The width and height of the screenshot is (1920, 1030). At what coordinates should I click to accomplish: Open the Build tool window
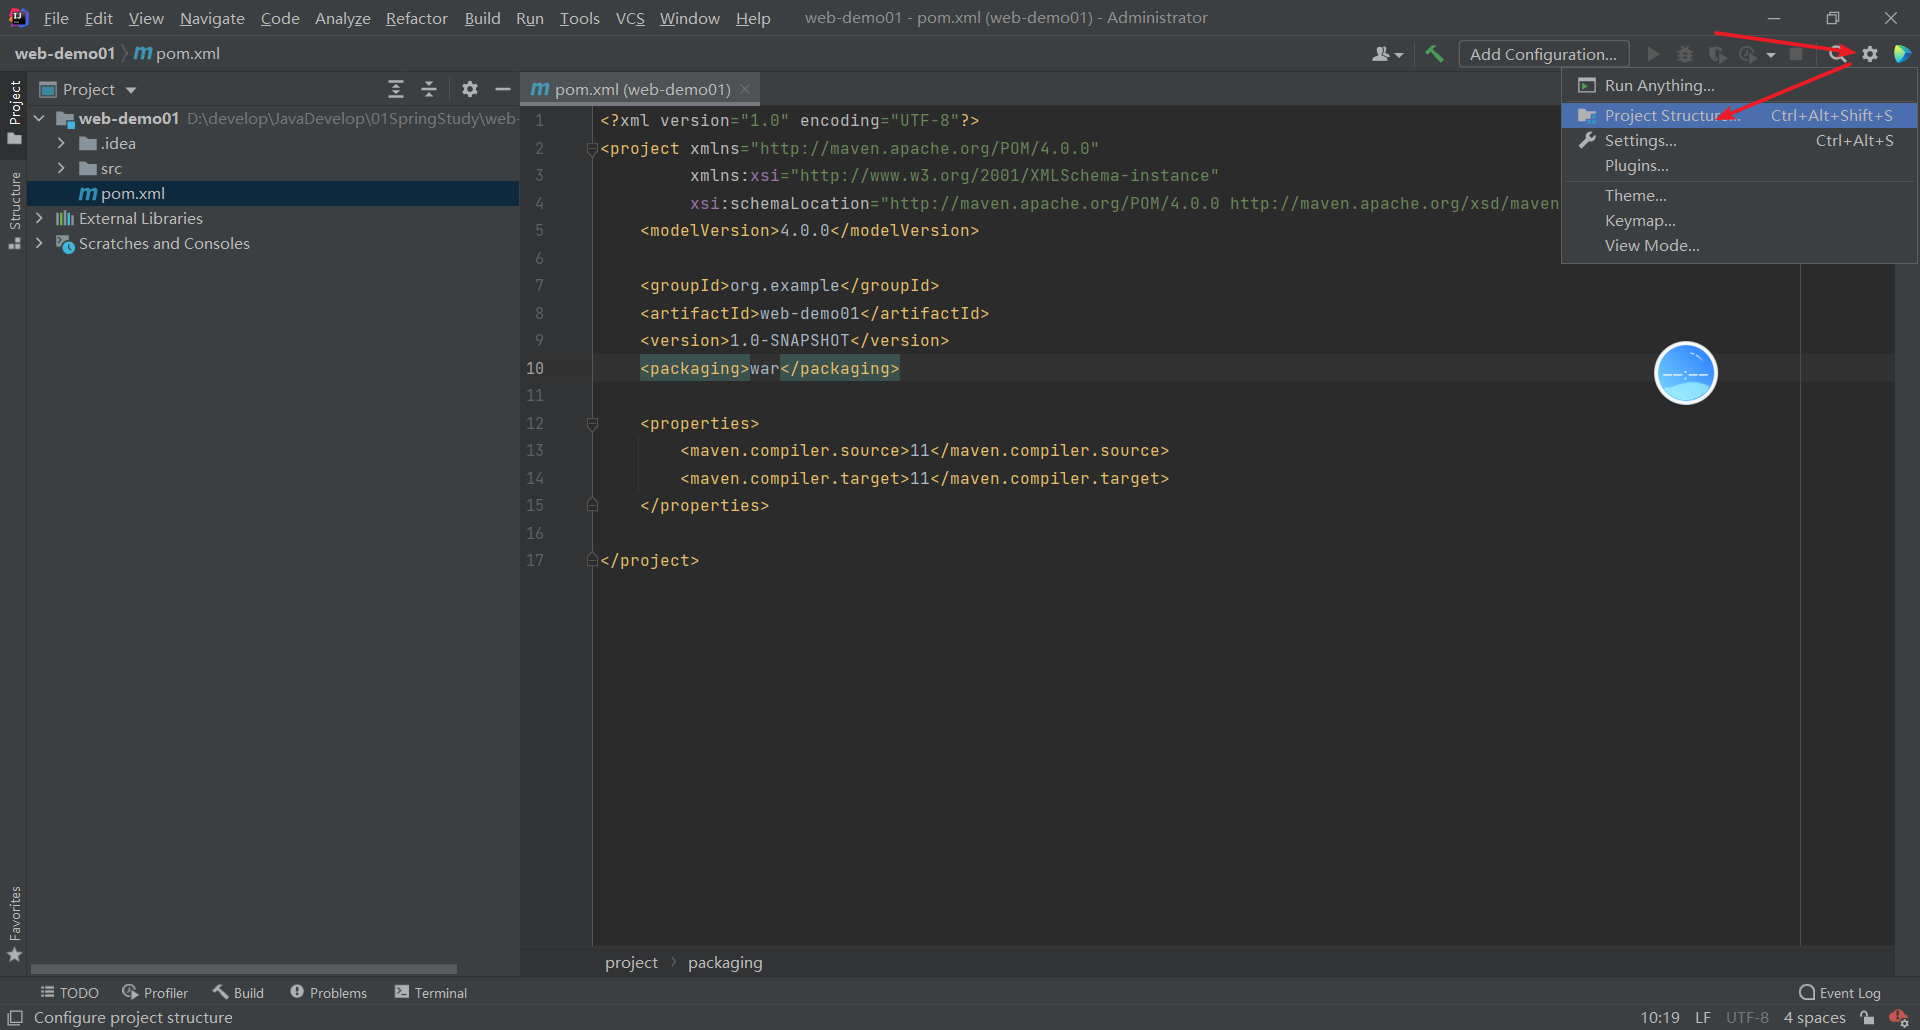(238, 993)
